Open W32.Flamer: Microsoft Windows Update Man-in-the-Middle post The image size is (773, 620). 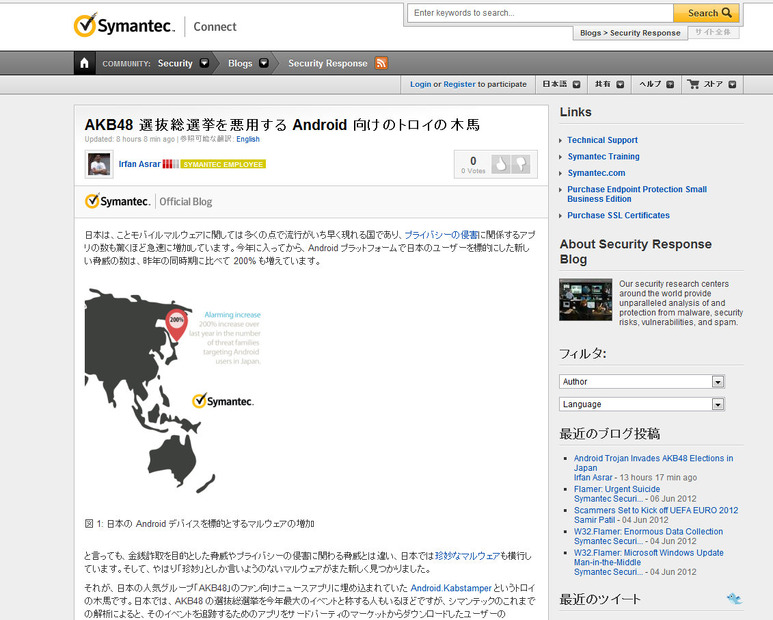tap(648, 557)
